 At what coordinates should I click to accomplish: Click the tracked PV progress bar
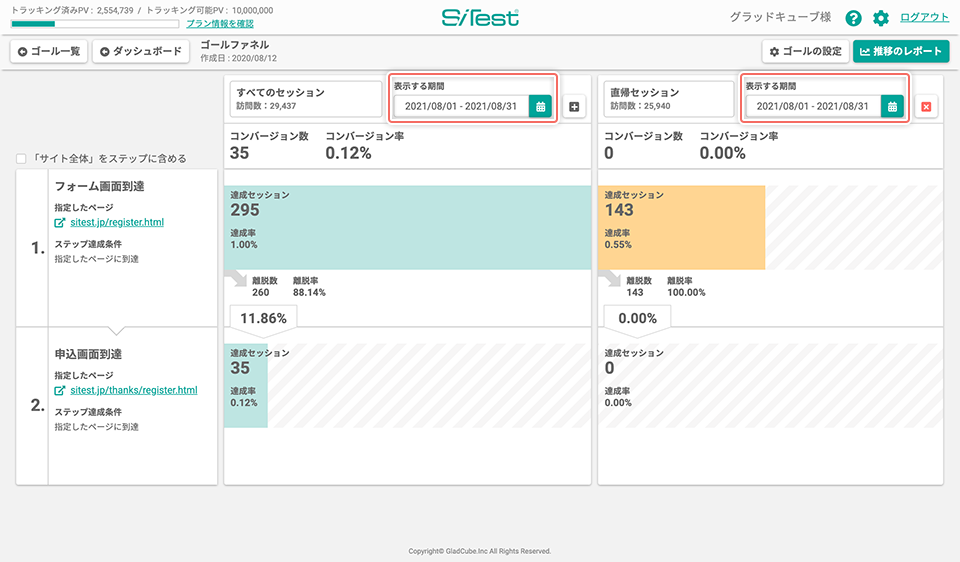[x=95, y=24]
